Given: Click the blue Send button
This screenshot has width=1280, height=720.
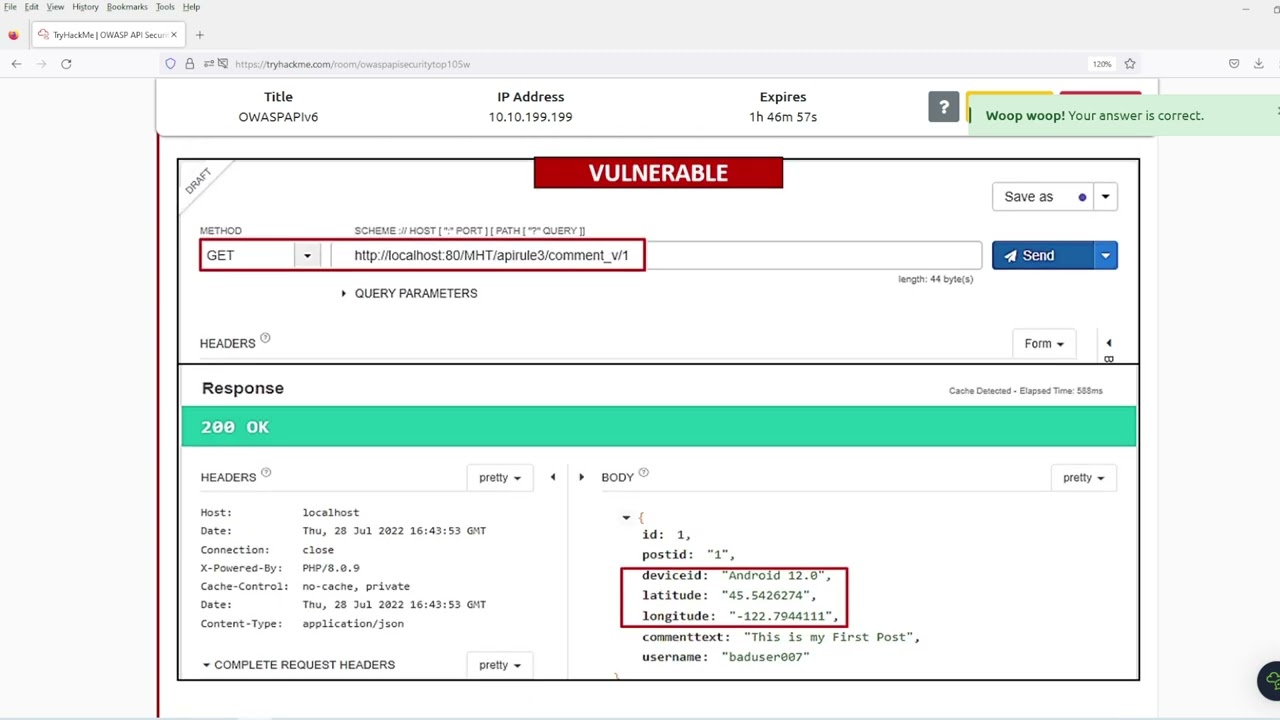Looking at the screenshot, I should [1042, 256].
